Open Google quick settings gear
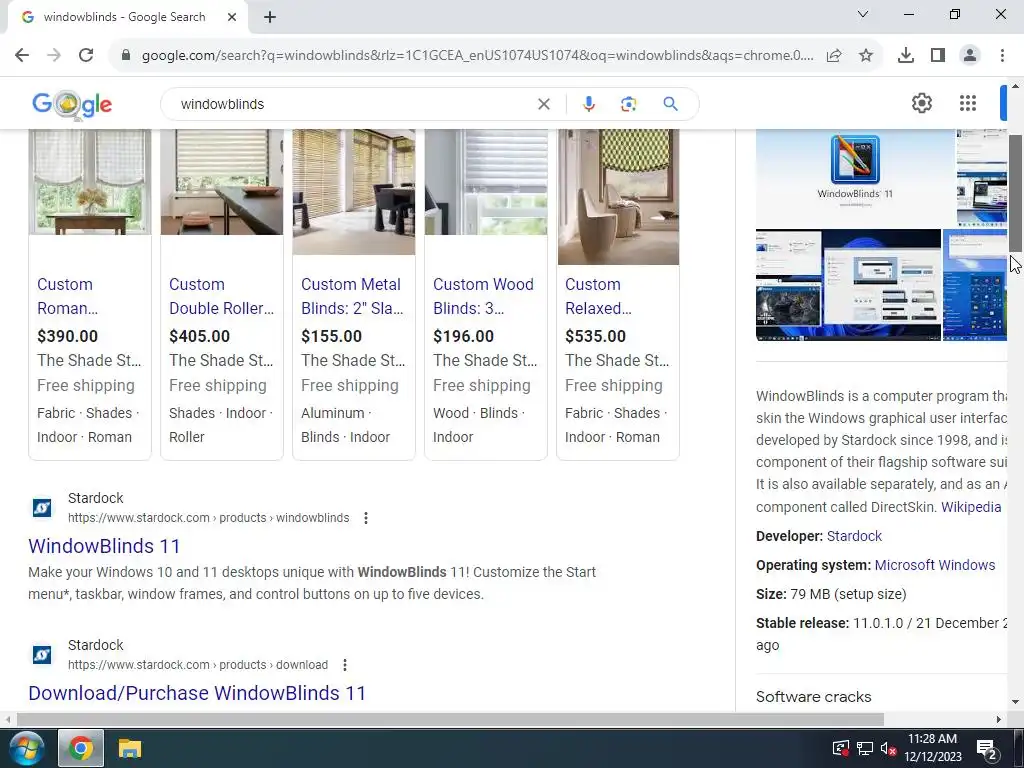1024x768 pixels. [x=921, y=103]
